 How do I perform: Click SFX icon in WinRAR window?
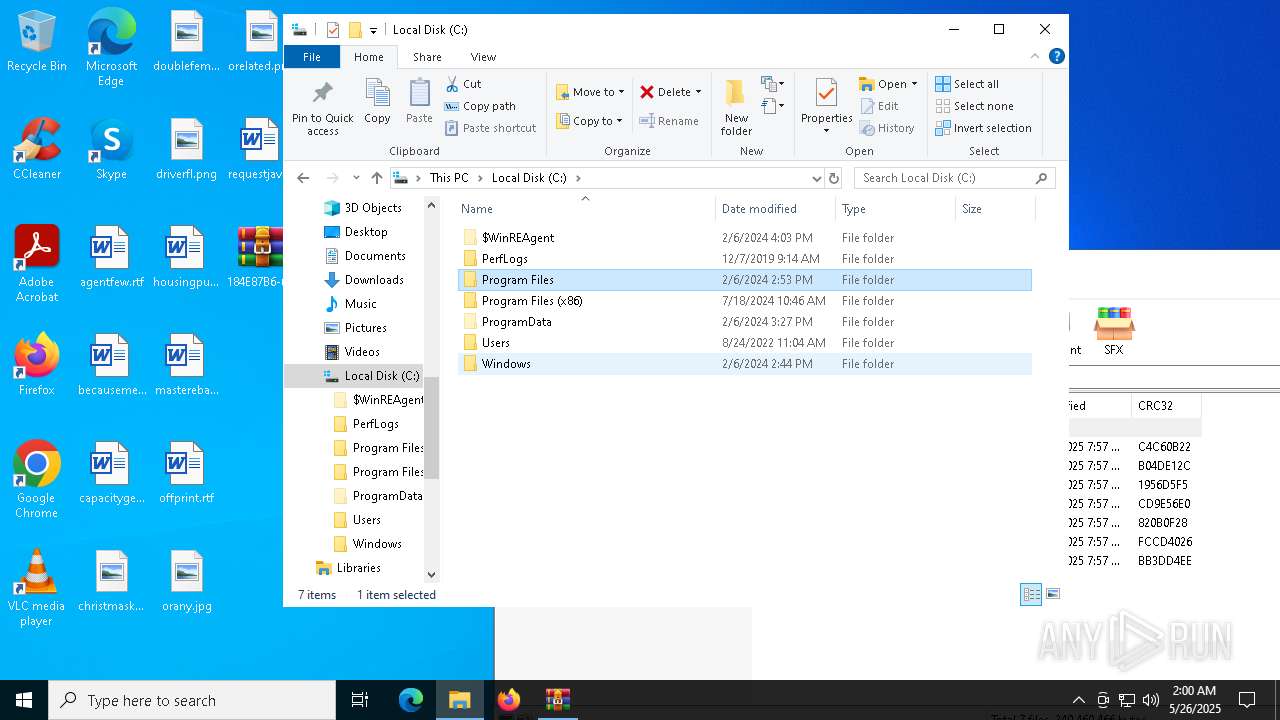1113,332
